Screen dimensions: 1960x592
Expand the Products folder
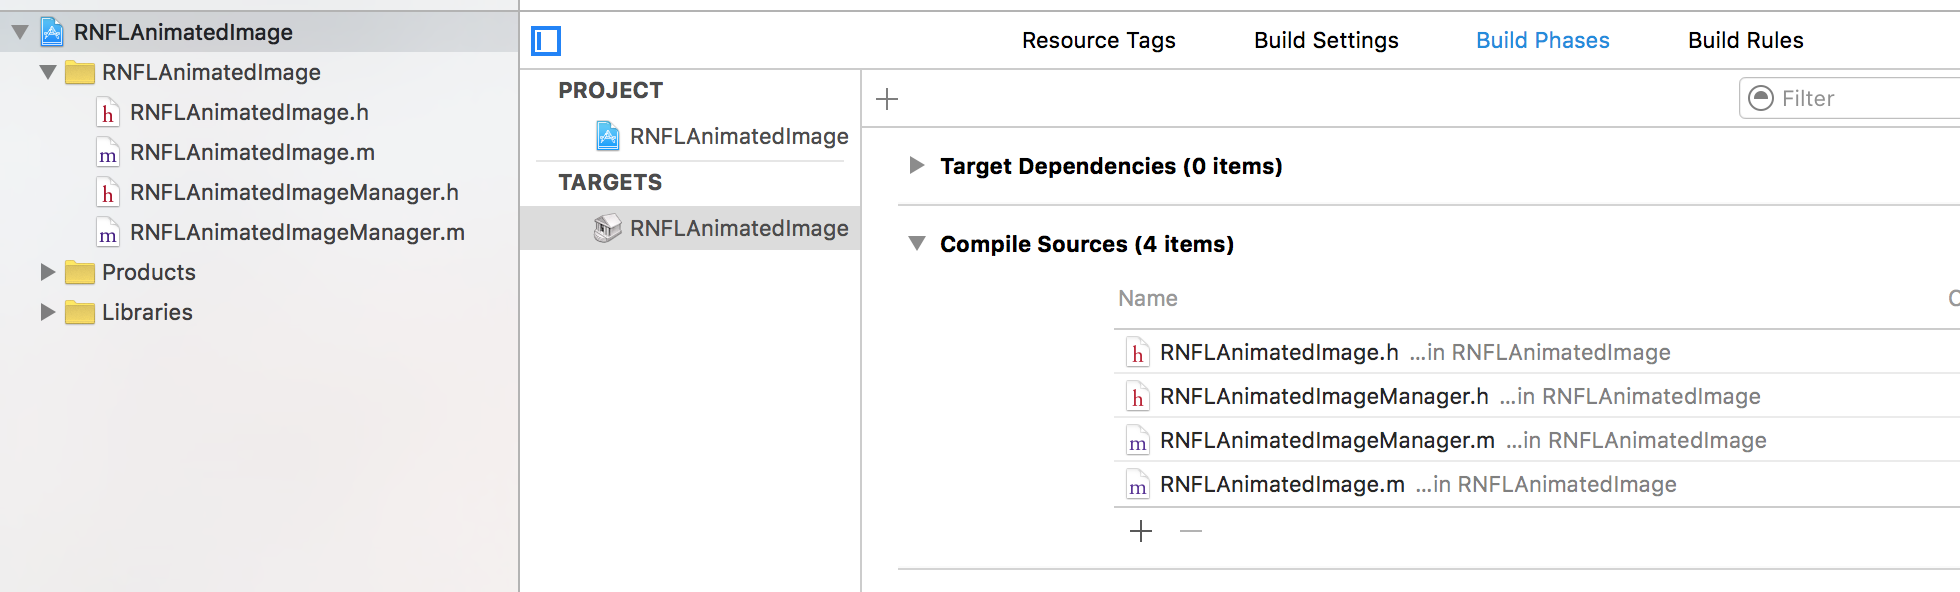click(47, 272)
